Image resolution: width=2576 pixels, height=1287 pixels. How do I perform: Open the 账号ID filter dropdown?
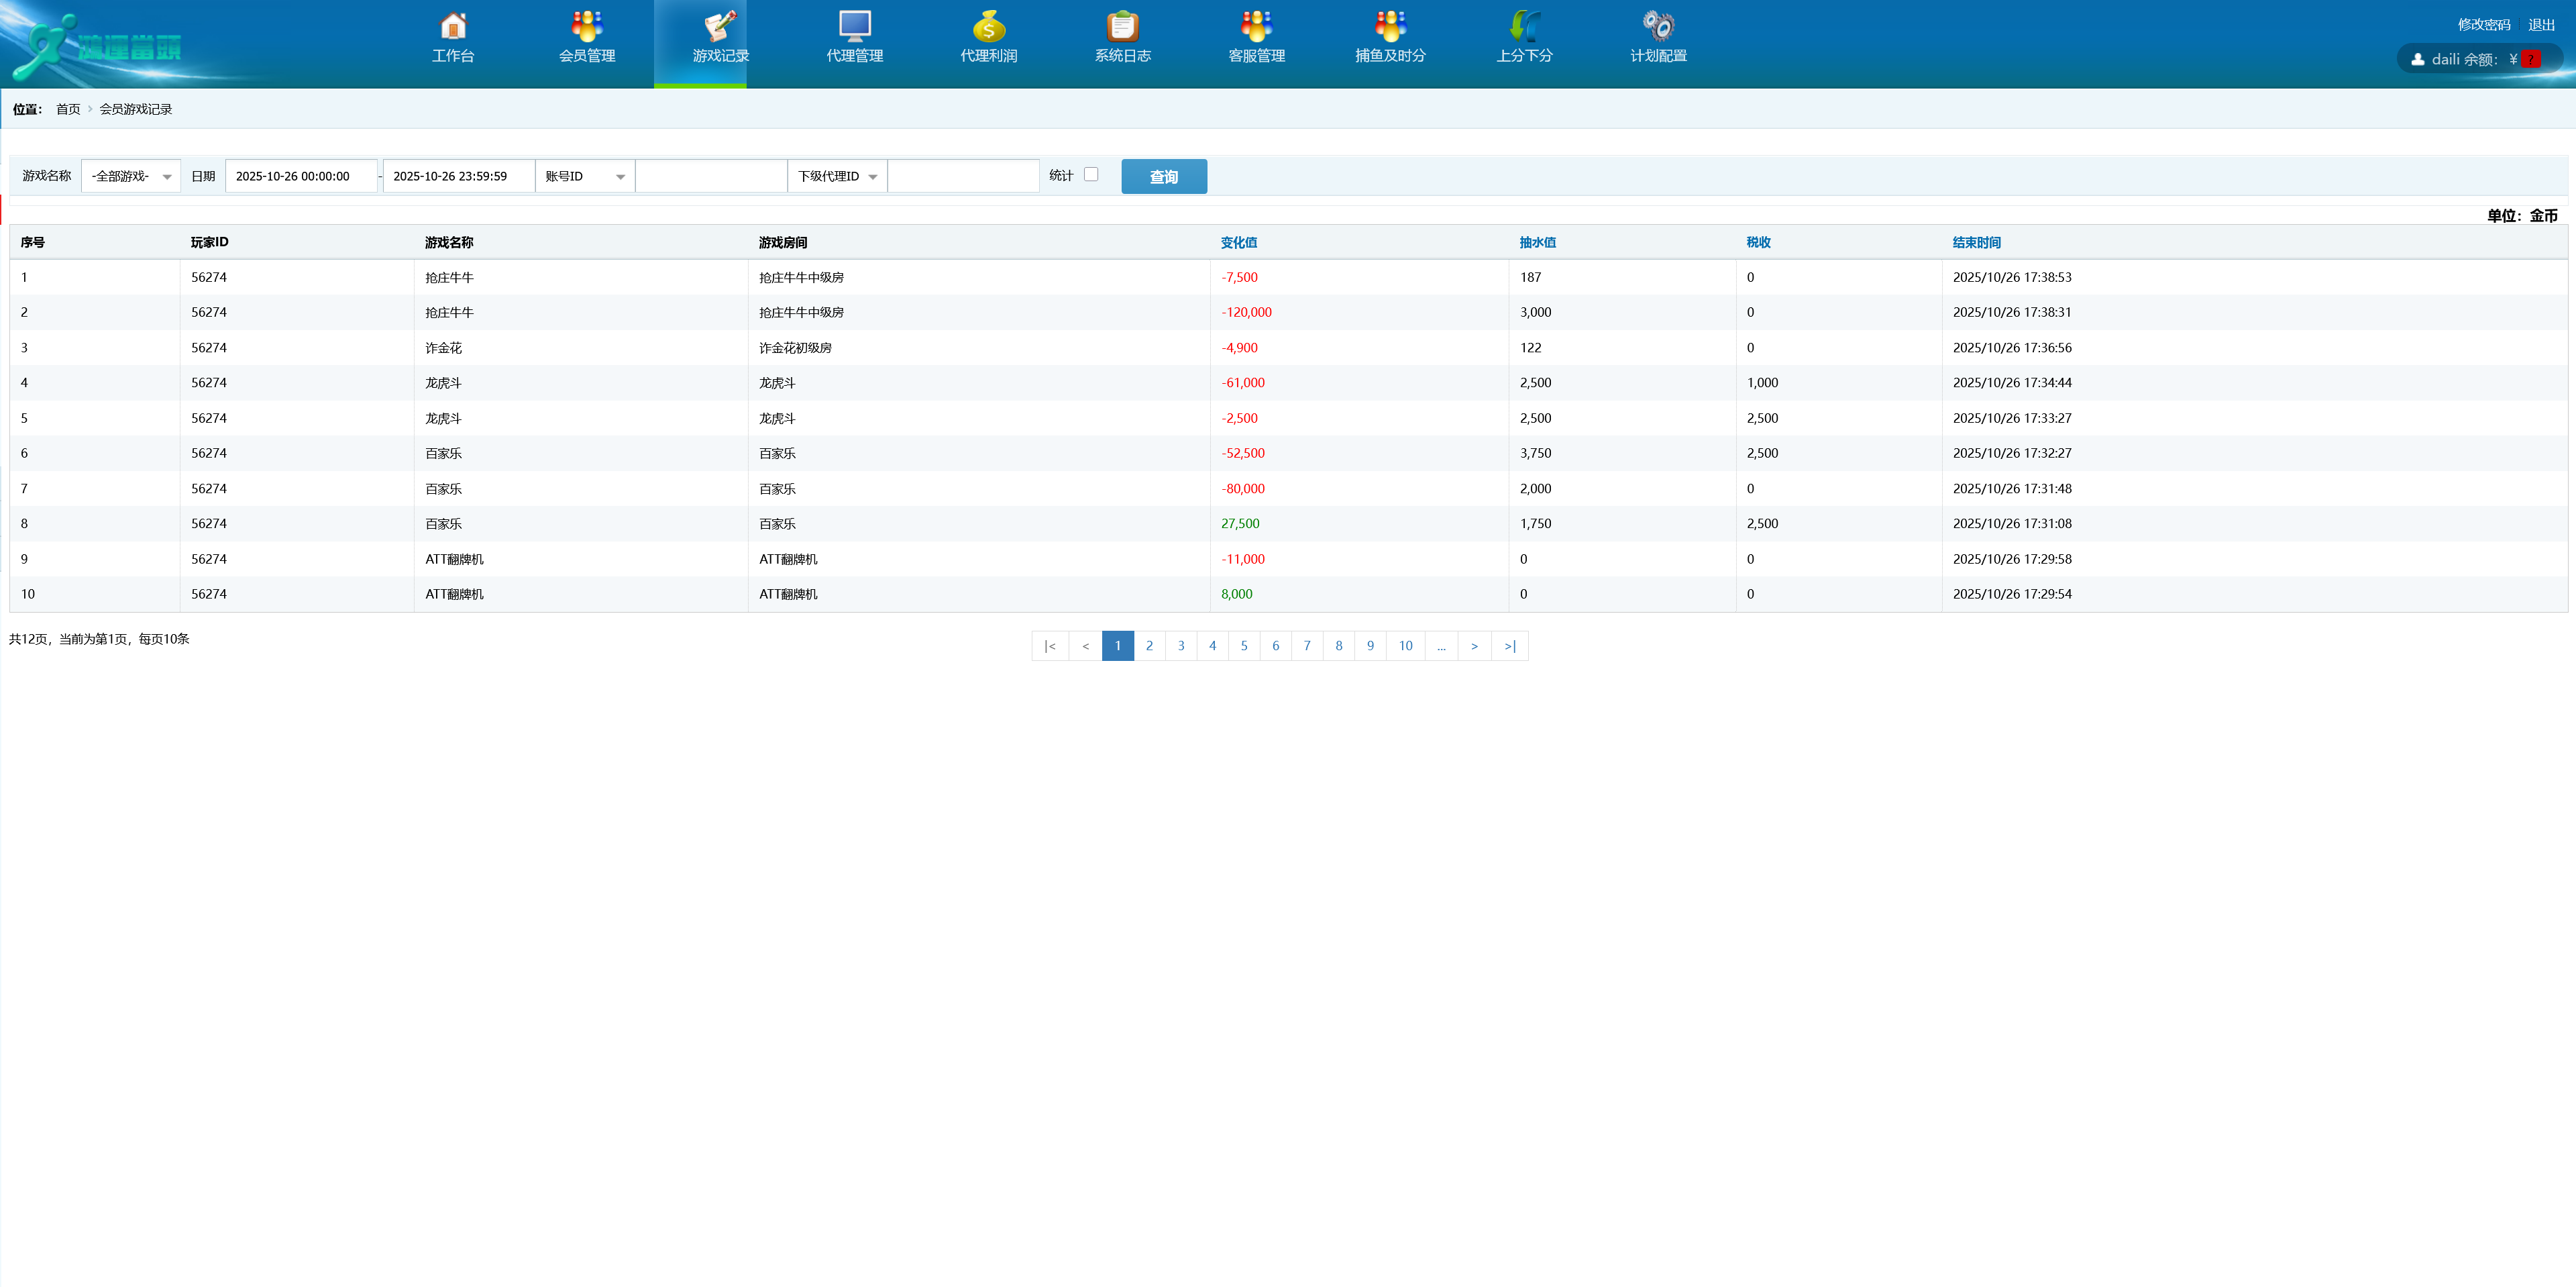pos(585,176)
